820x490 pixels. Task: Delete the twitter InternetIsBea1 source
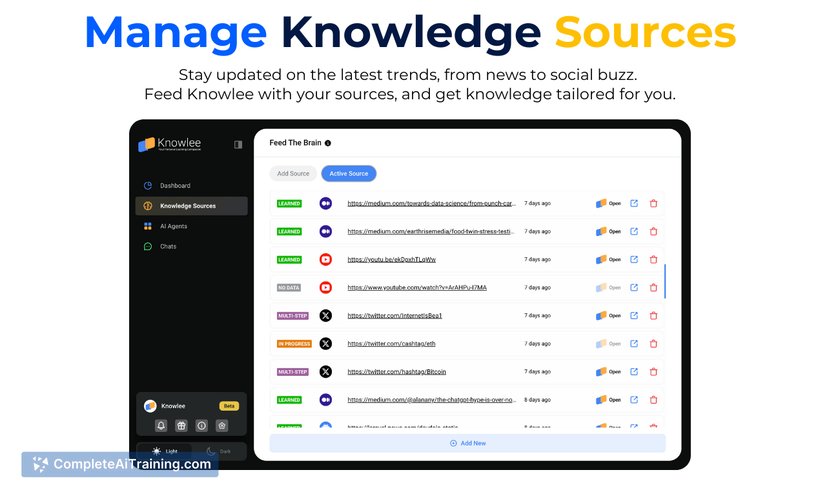click(653, 316)
